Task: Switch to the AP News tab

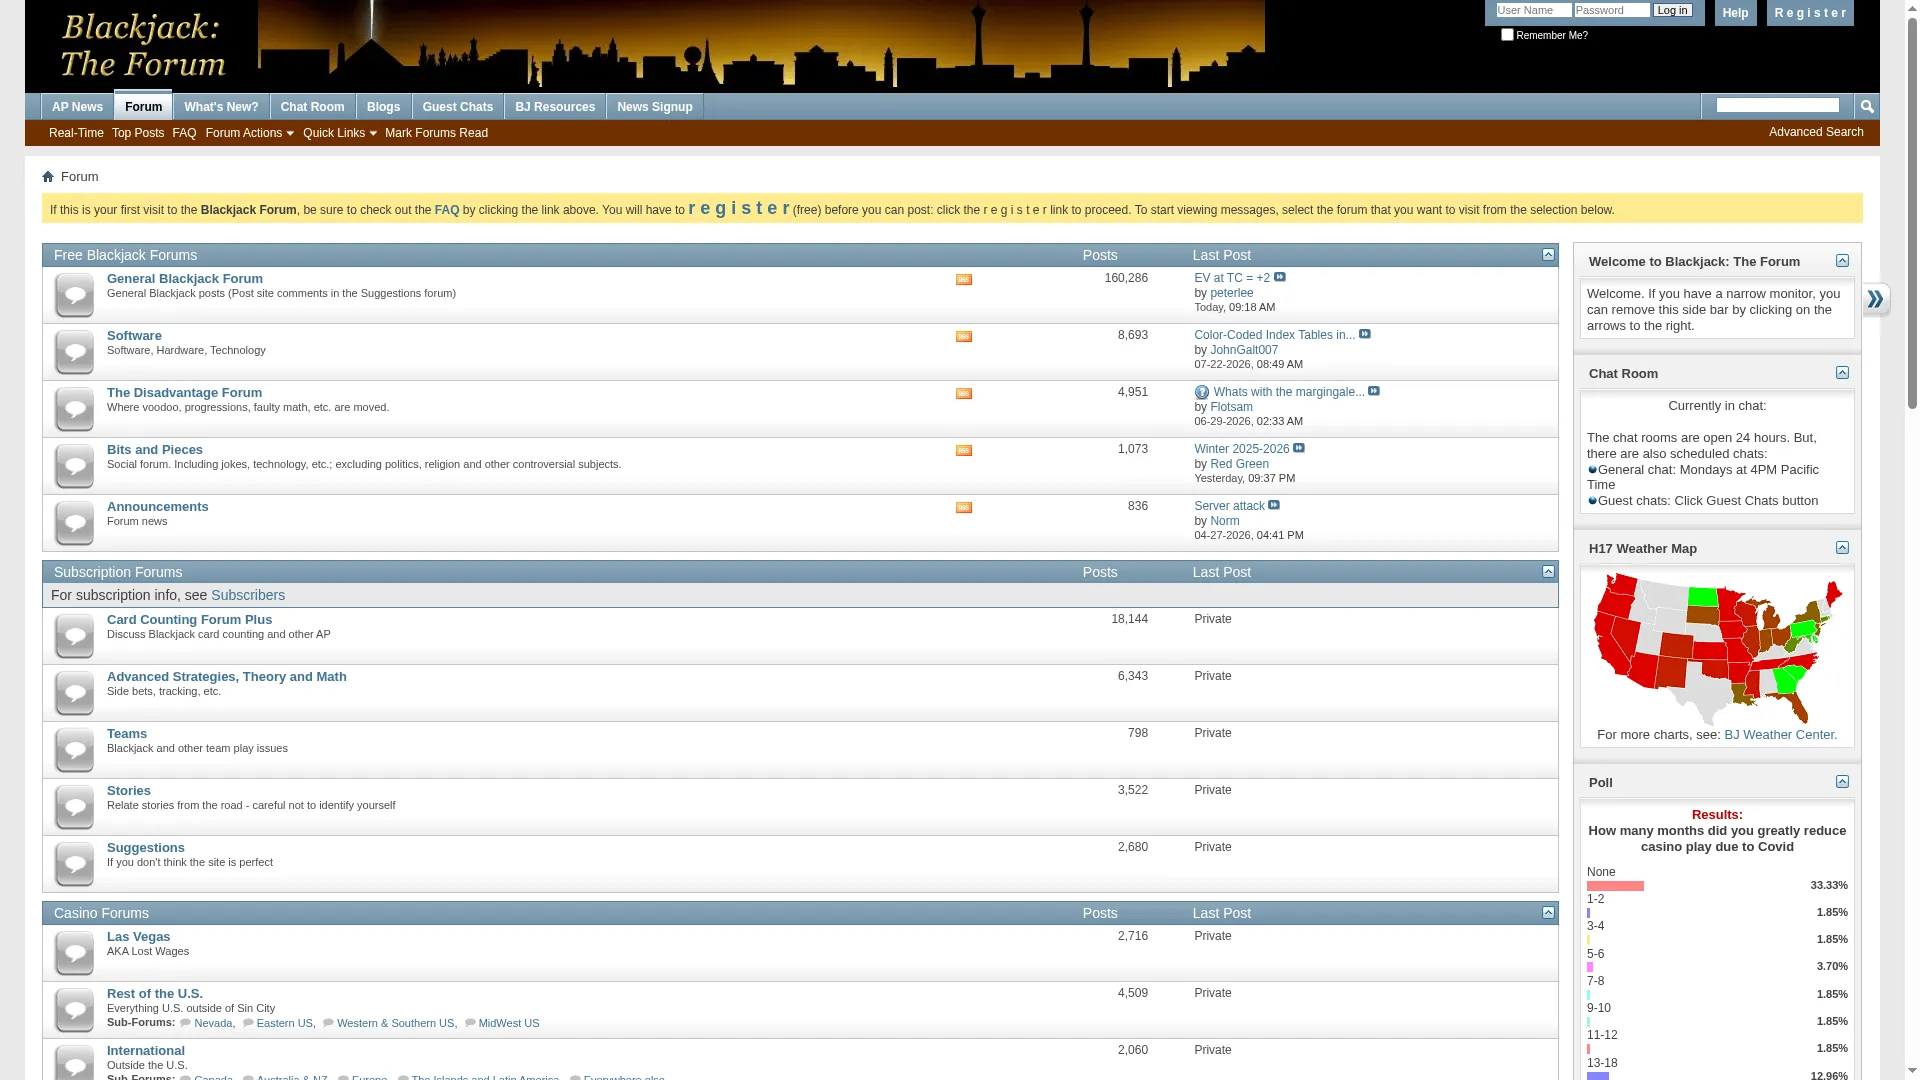Action: 77,107
